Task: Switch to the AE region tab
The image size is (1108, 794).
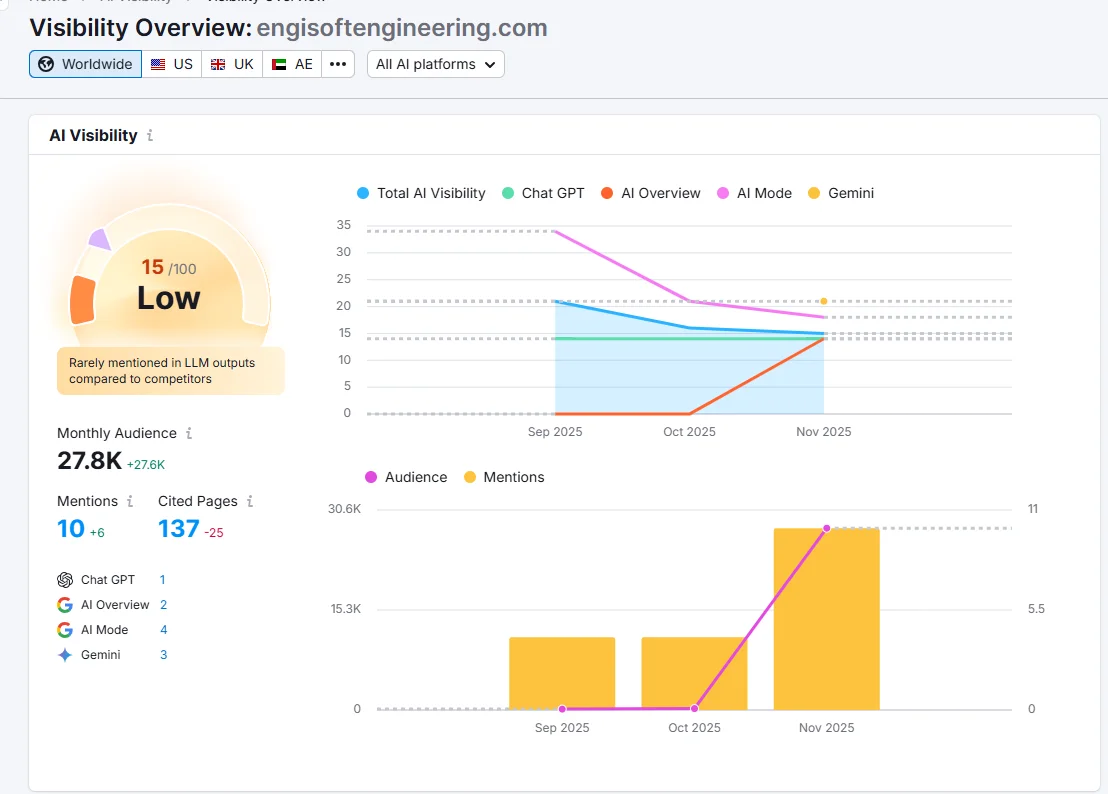Action: (292, 64)
